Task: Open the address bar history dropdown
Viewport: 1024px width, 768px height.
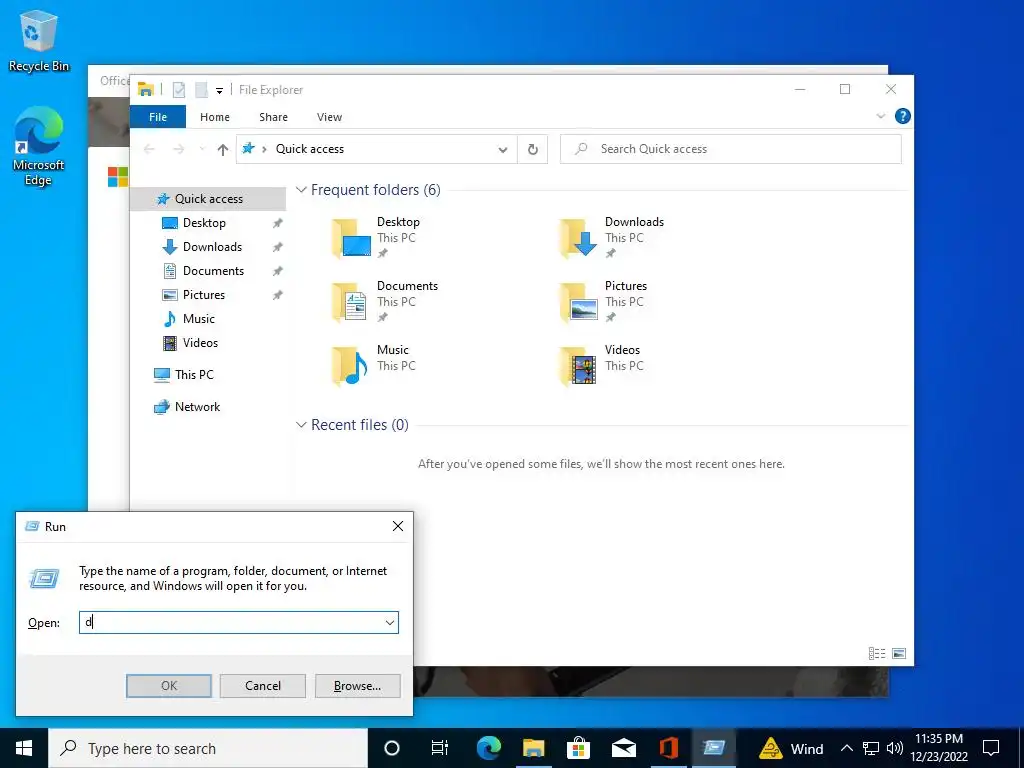Action: click(x=503, y=150)
